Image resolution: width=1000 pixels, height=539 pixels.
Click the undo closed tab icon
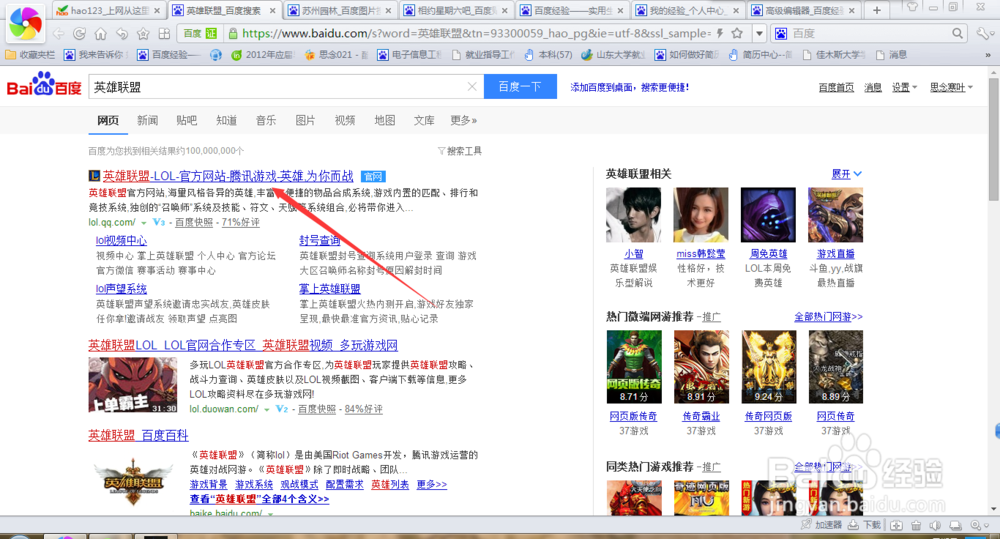click(x=122, y=33)
